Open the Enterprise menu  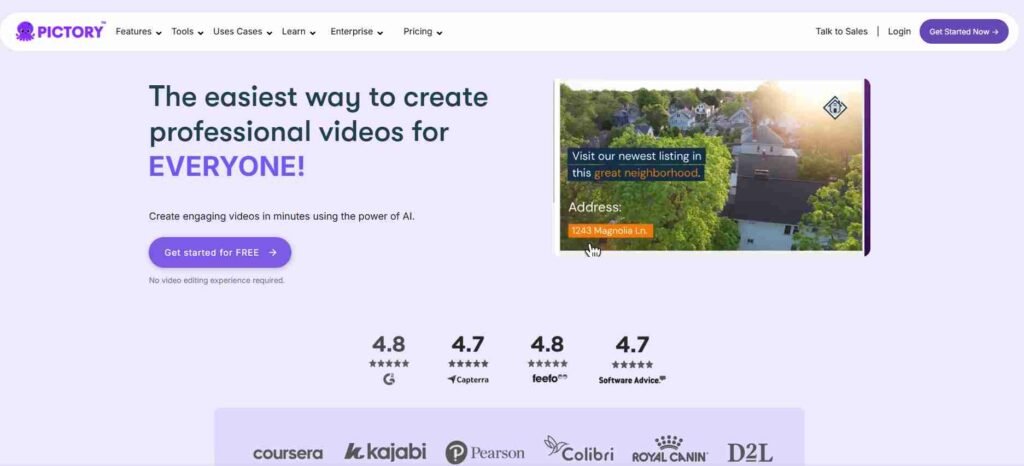[x=351, y=31]
